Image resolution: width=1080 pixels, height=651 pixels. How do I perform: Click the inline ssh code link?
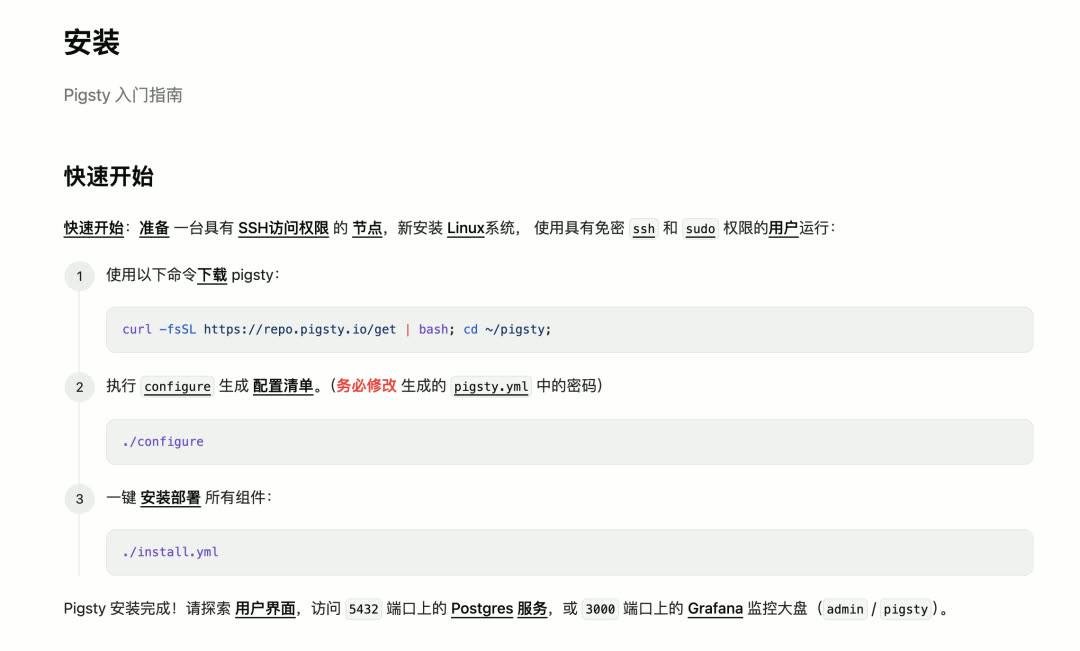[644, 229]
